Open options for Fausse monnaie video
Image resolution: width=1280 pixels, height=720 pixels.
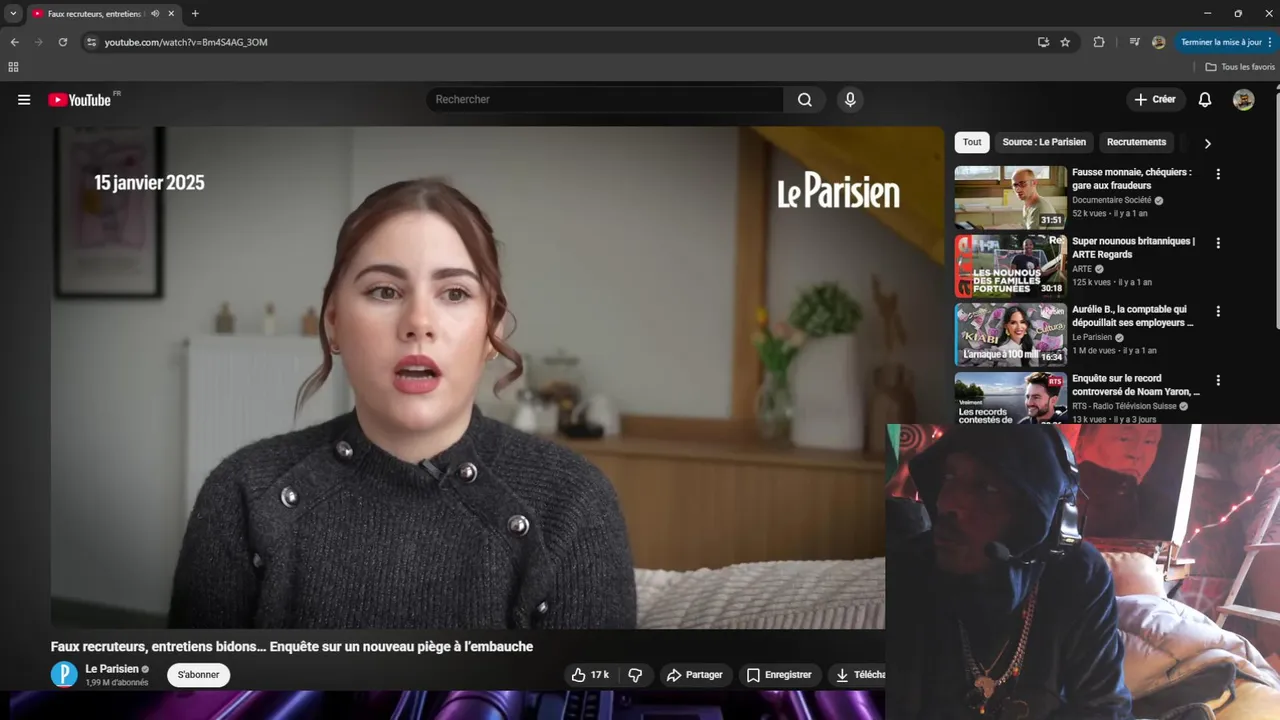1218,174
